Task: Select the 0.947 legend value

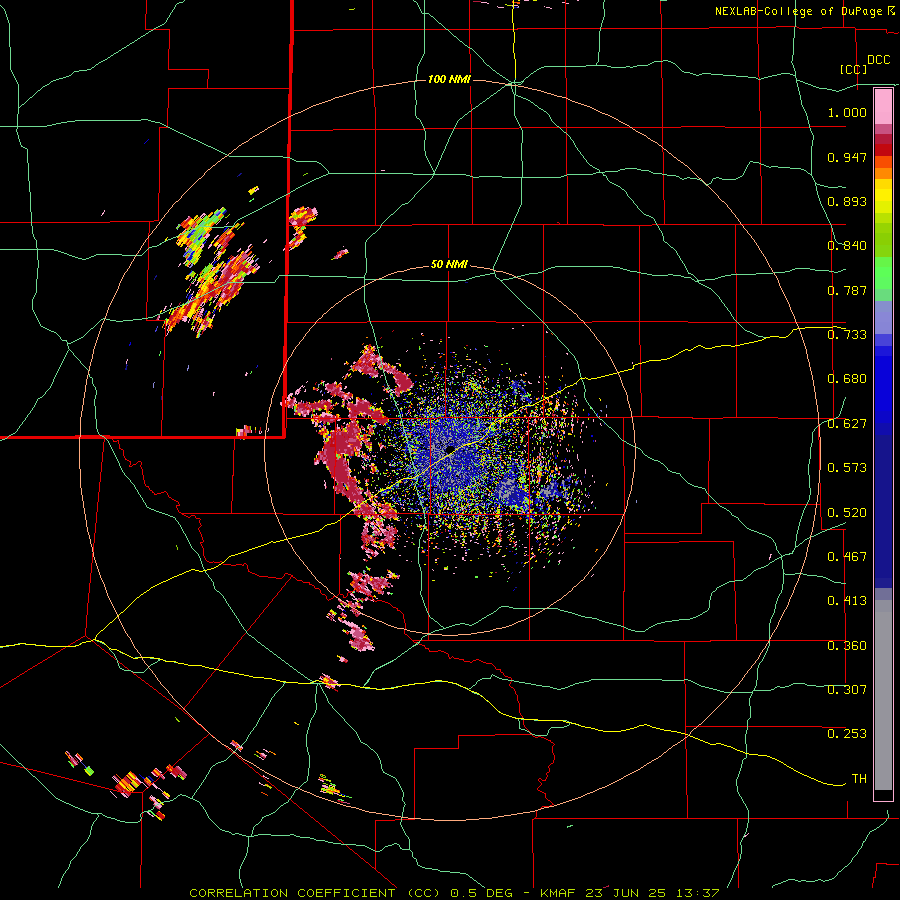Action: pyautogui.click(x=847, y=157)
